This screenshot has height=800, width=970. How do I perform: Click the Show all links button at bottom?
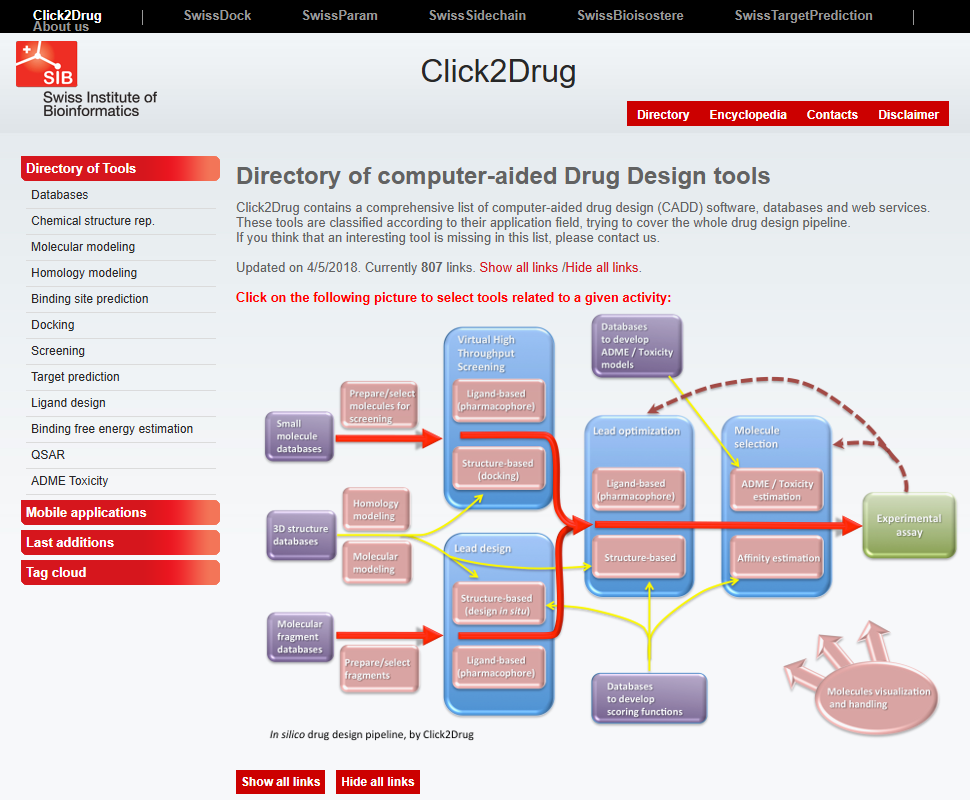[x=280, y=781]
